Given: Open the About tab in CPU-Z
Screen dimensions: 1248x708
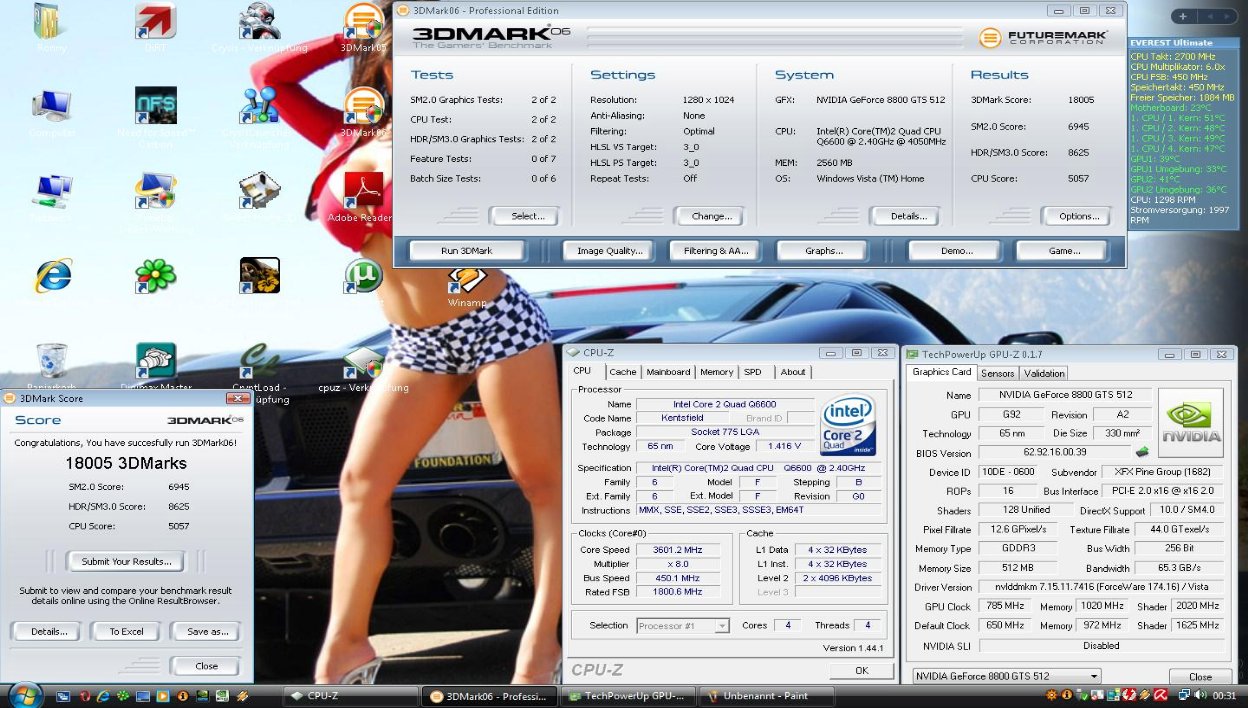Looking at the screenshot, I should [x=793, y=372].
